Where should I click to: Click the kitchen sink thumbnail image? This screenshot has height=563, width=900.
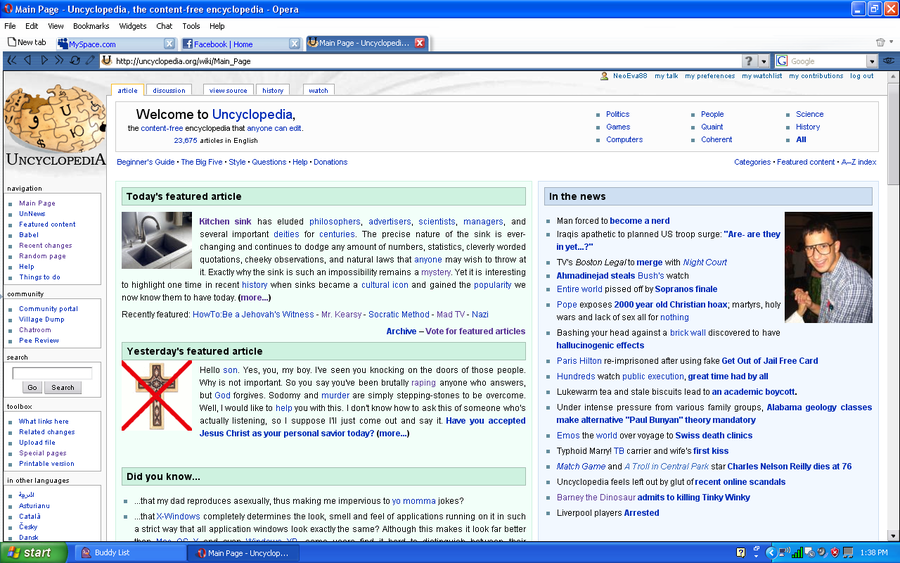pos(157,240)
